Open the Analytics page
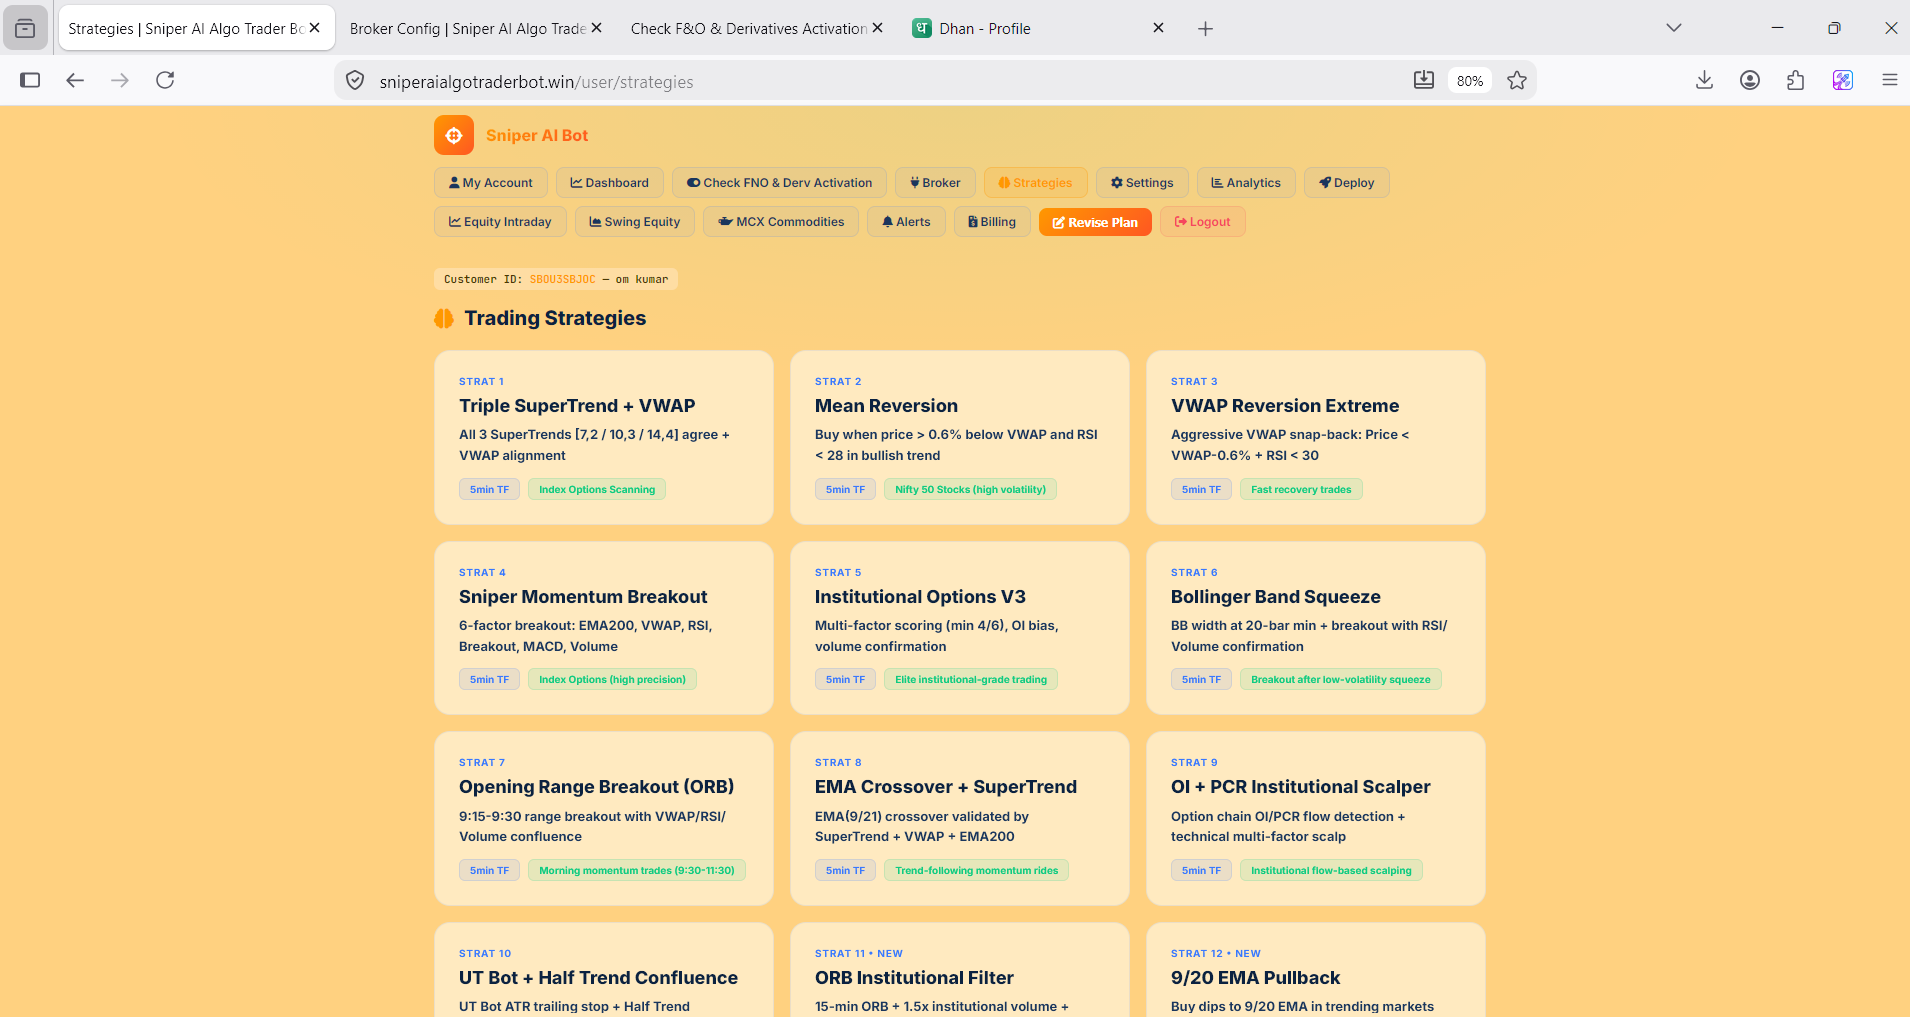This screenshot has width=1910, height=1017. [1246, 183]
